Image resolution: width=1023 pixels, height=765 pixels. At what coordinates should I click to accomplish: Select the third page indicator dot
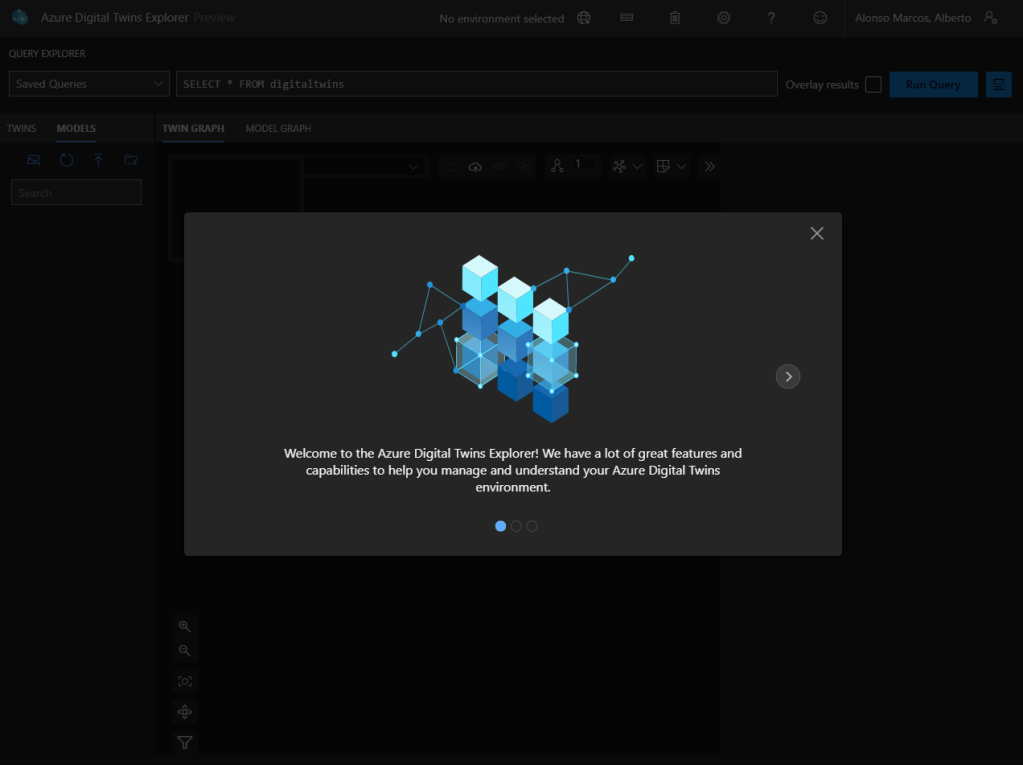coord(532,526)
